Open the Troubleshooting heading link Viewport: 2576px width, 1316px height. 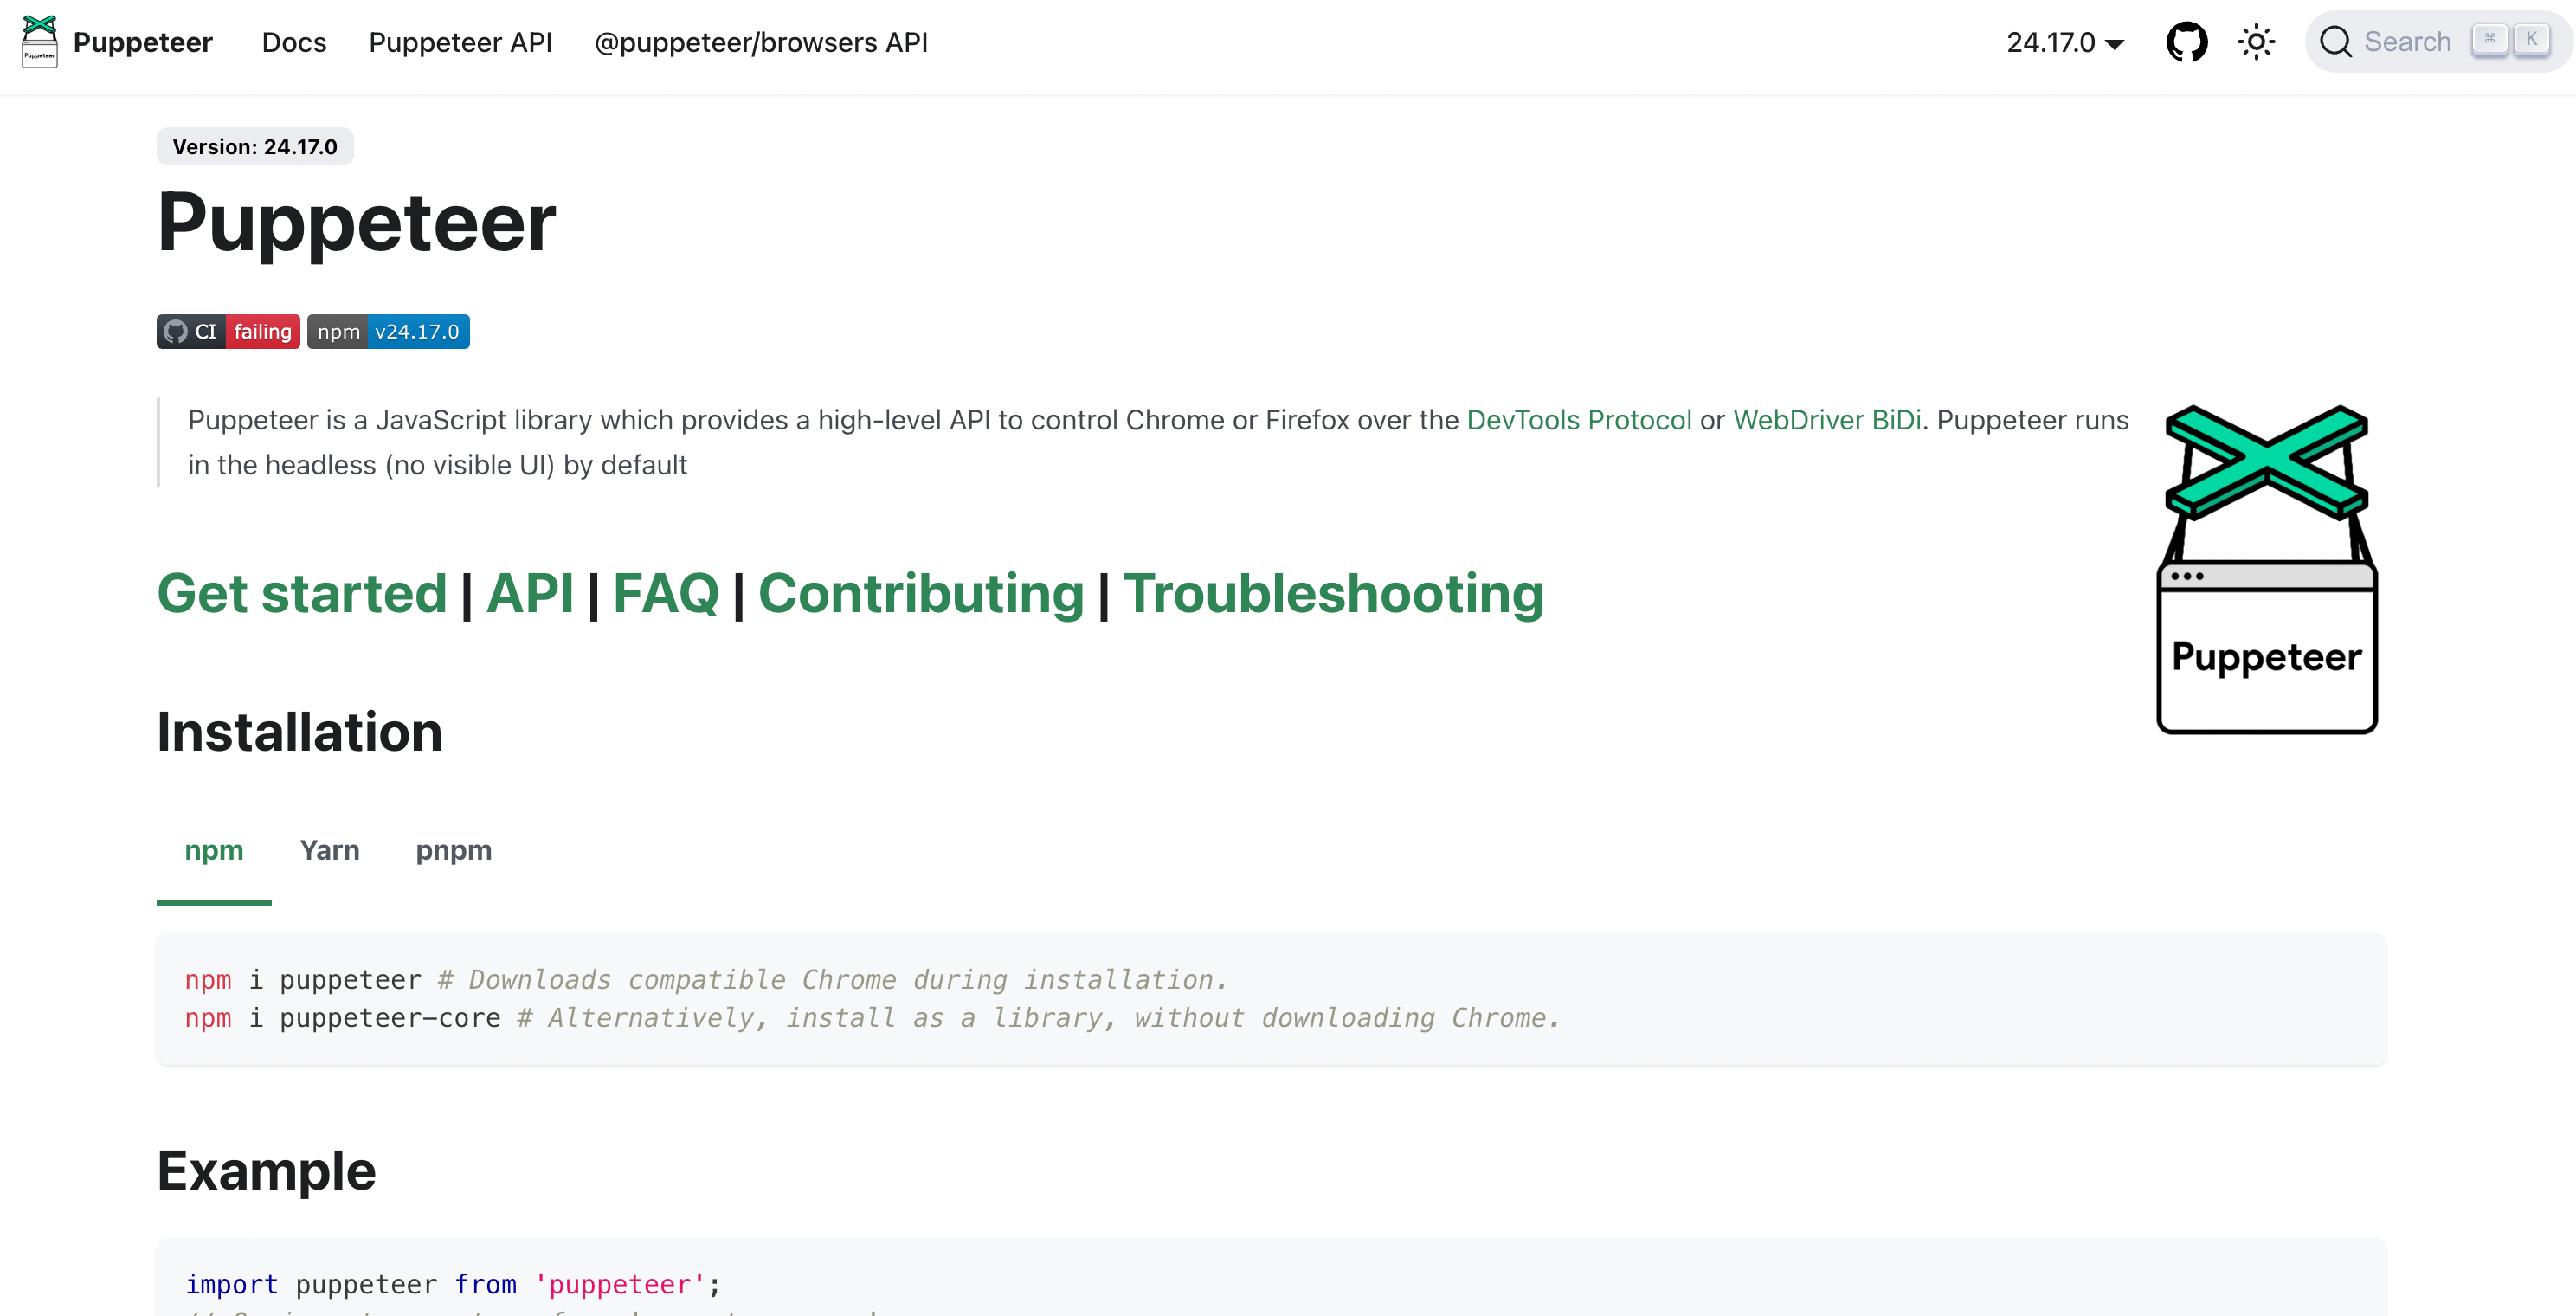tap(1333, 593)
